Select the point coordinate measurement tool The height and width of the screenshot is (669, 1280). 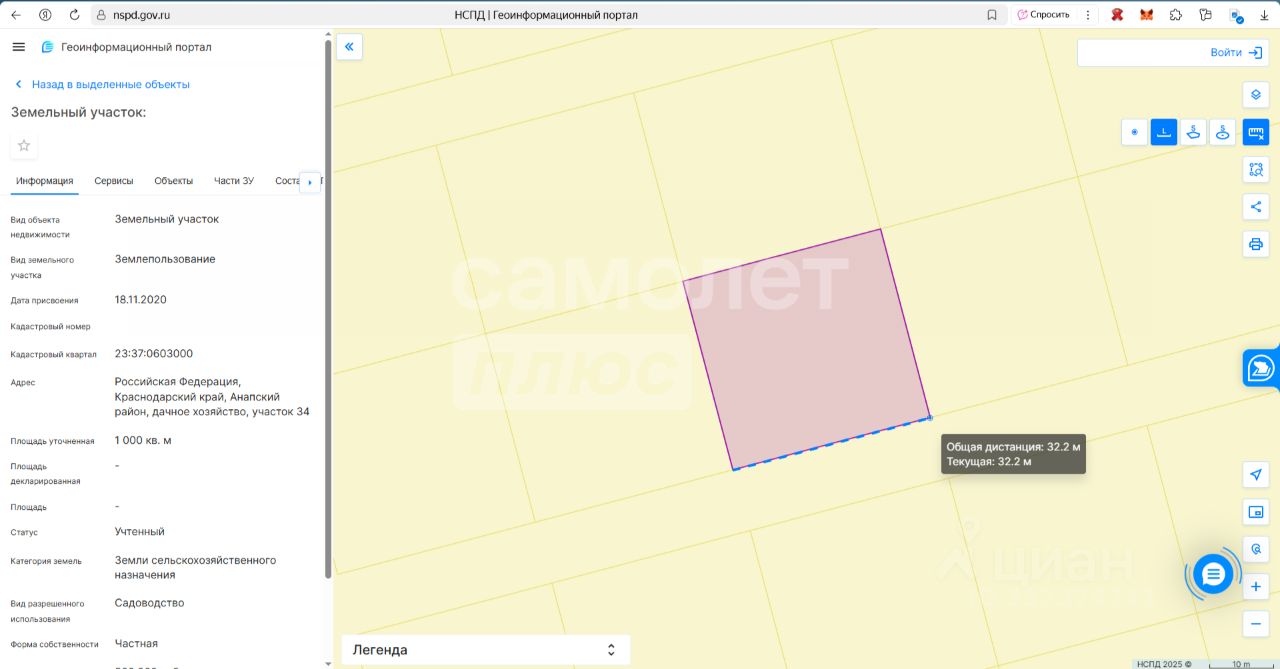pyautogui.click(x=1134, y=132)
